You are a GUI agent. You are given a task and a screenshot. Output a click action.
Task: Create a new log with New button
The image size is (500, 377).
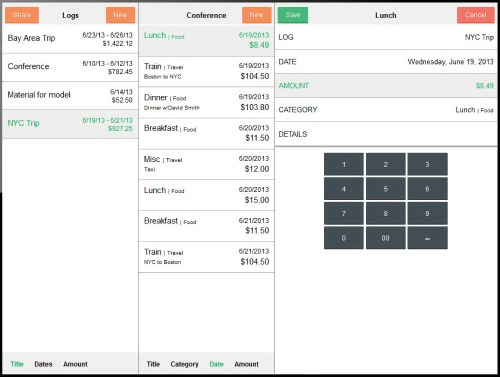[121, 15]
